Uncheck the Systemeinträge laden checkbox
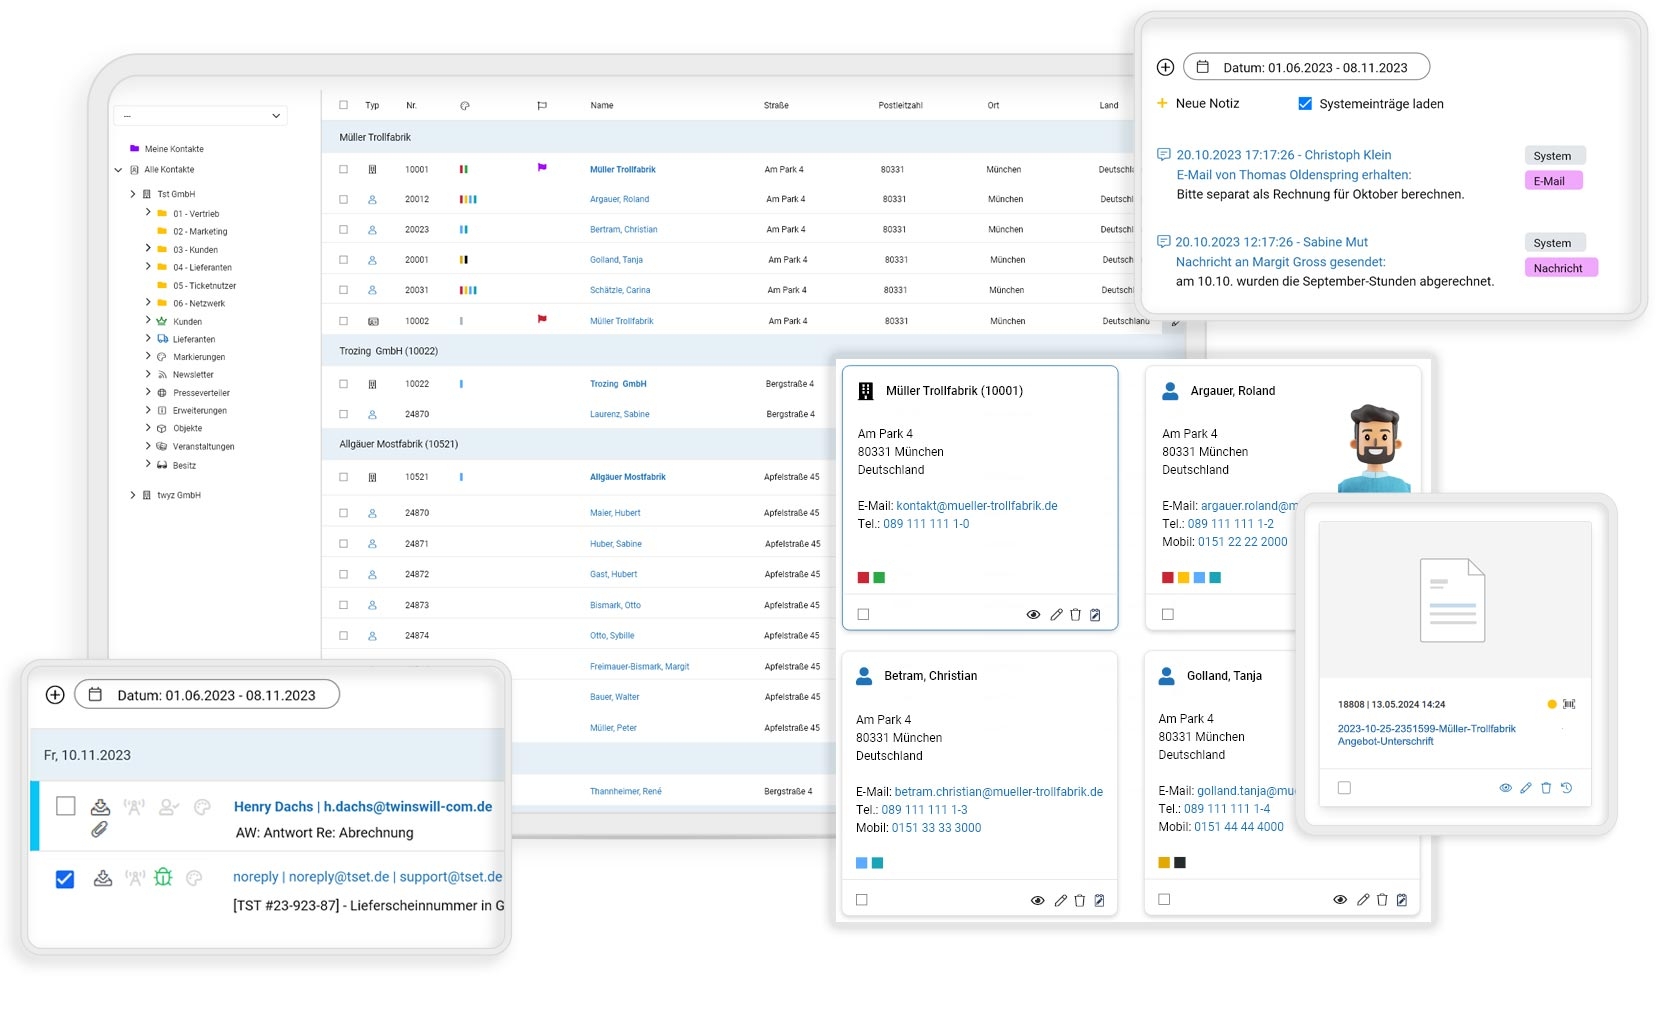The height and width of the screenshot is (1010, 1666). click(1305, 103)
